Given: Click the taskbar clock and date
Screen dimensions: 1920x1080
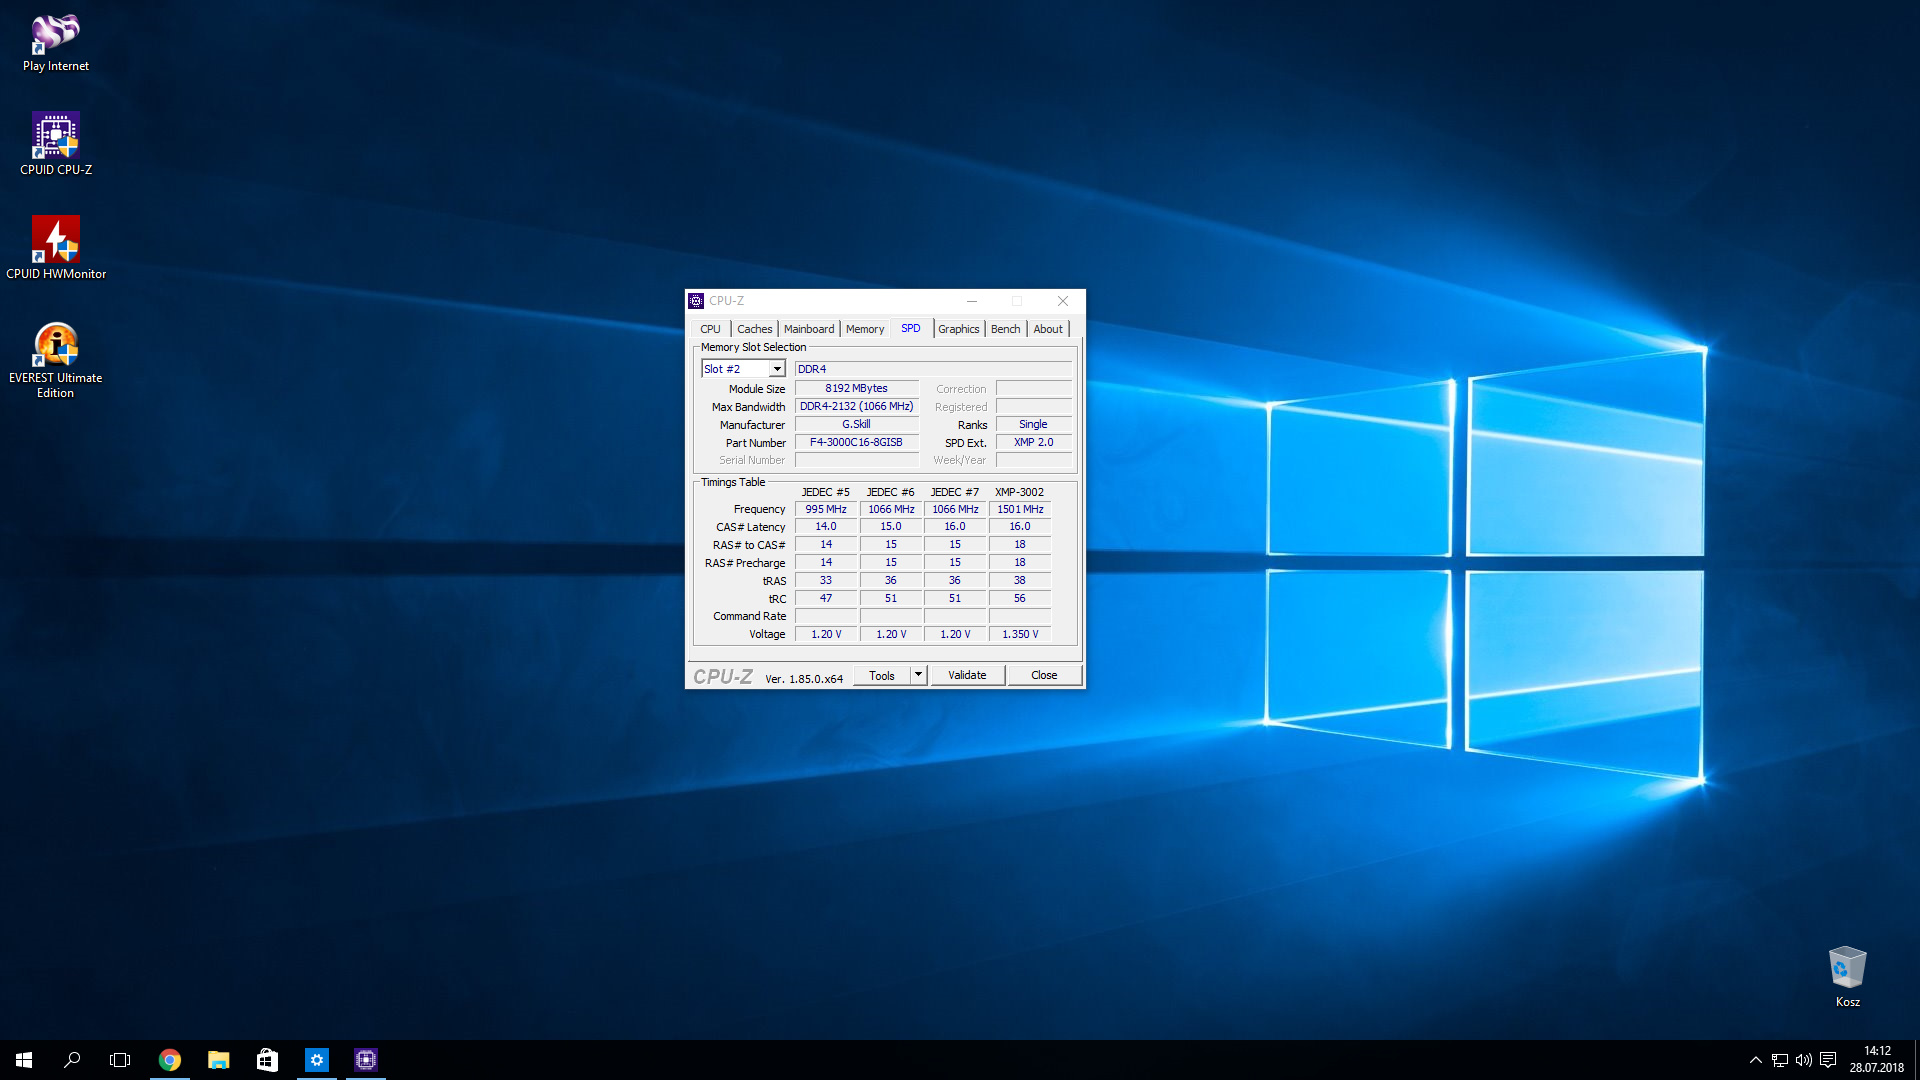Looking at the screenshot, I should click(x=1876, y=1060).
